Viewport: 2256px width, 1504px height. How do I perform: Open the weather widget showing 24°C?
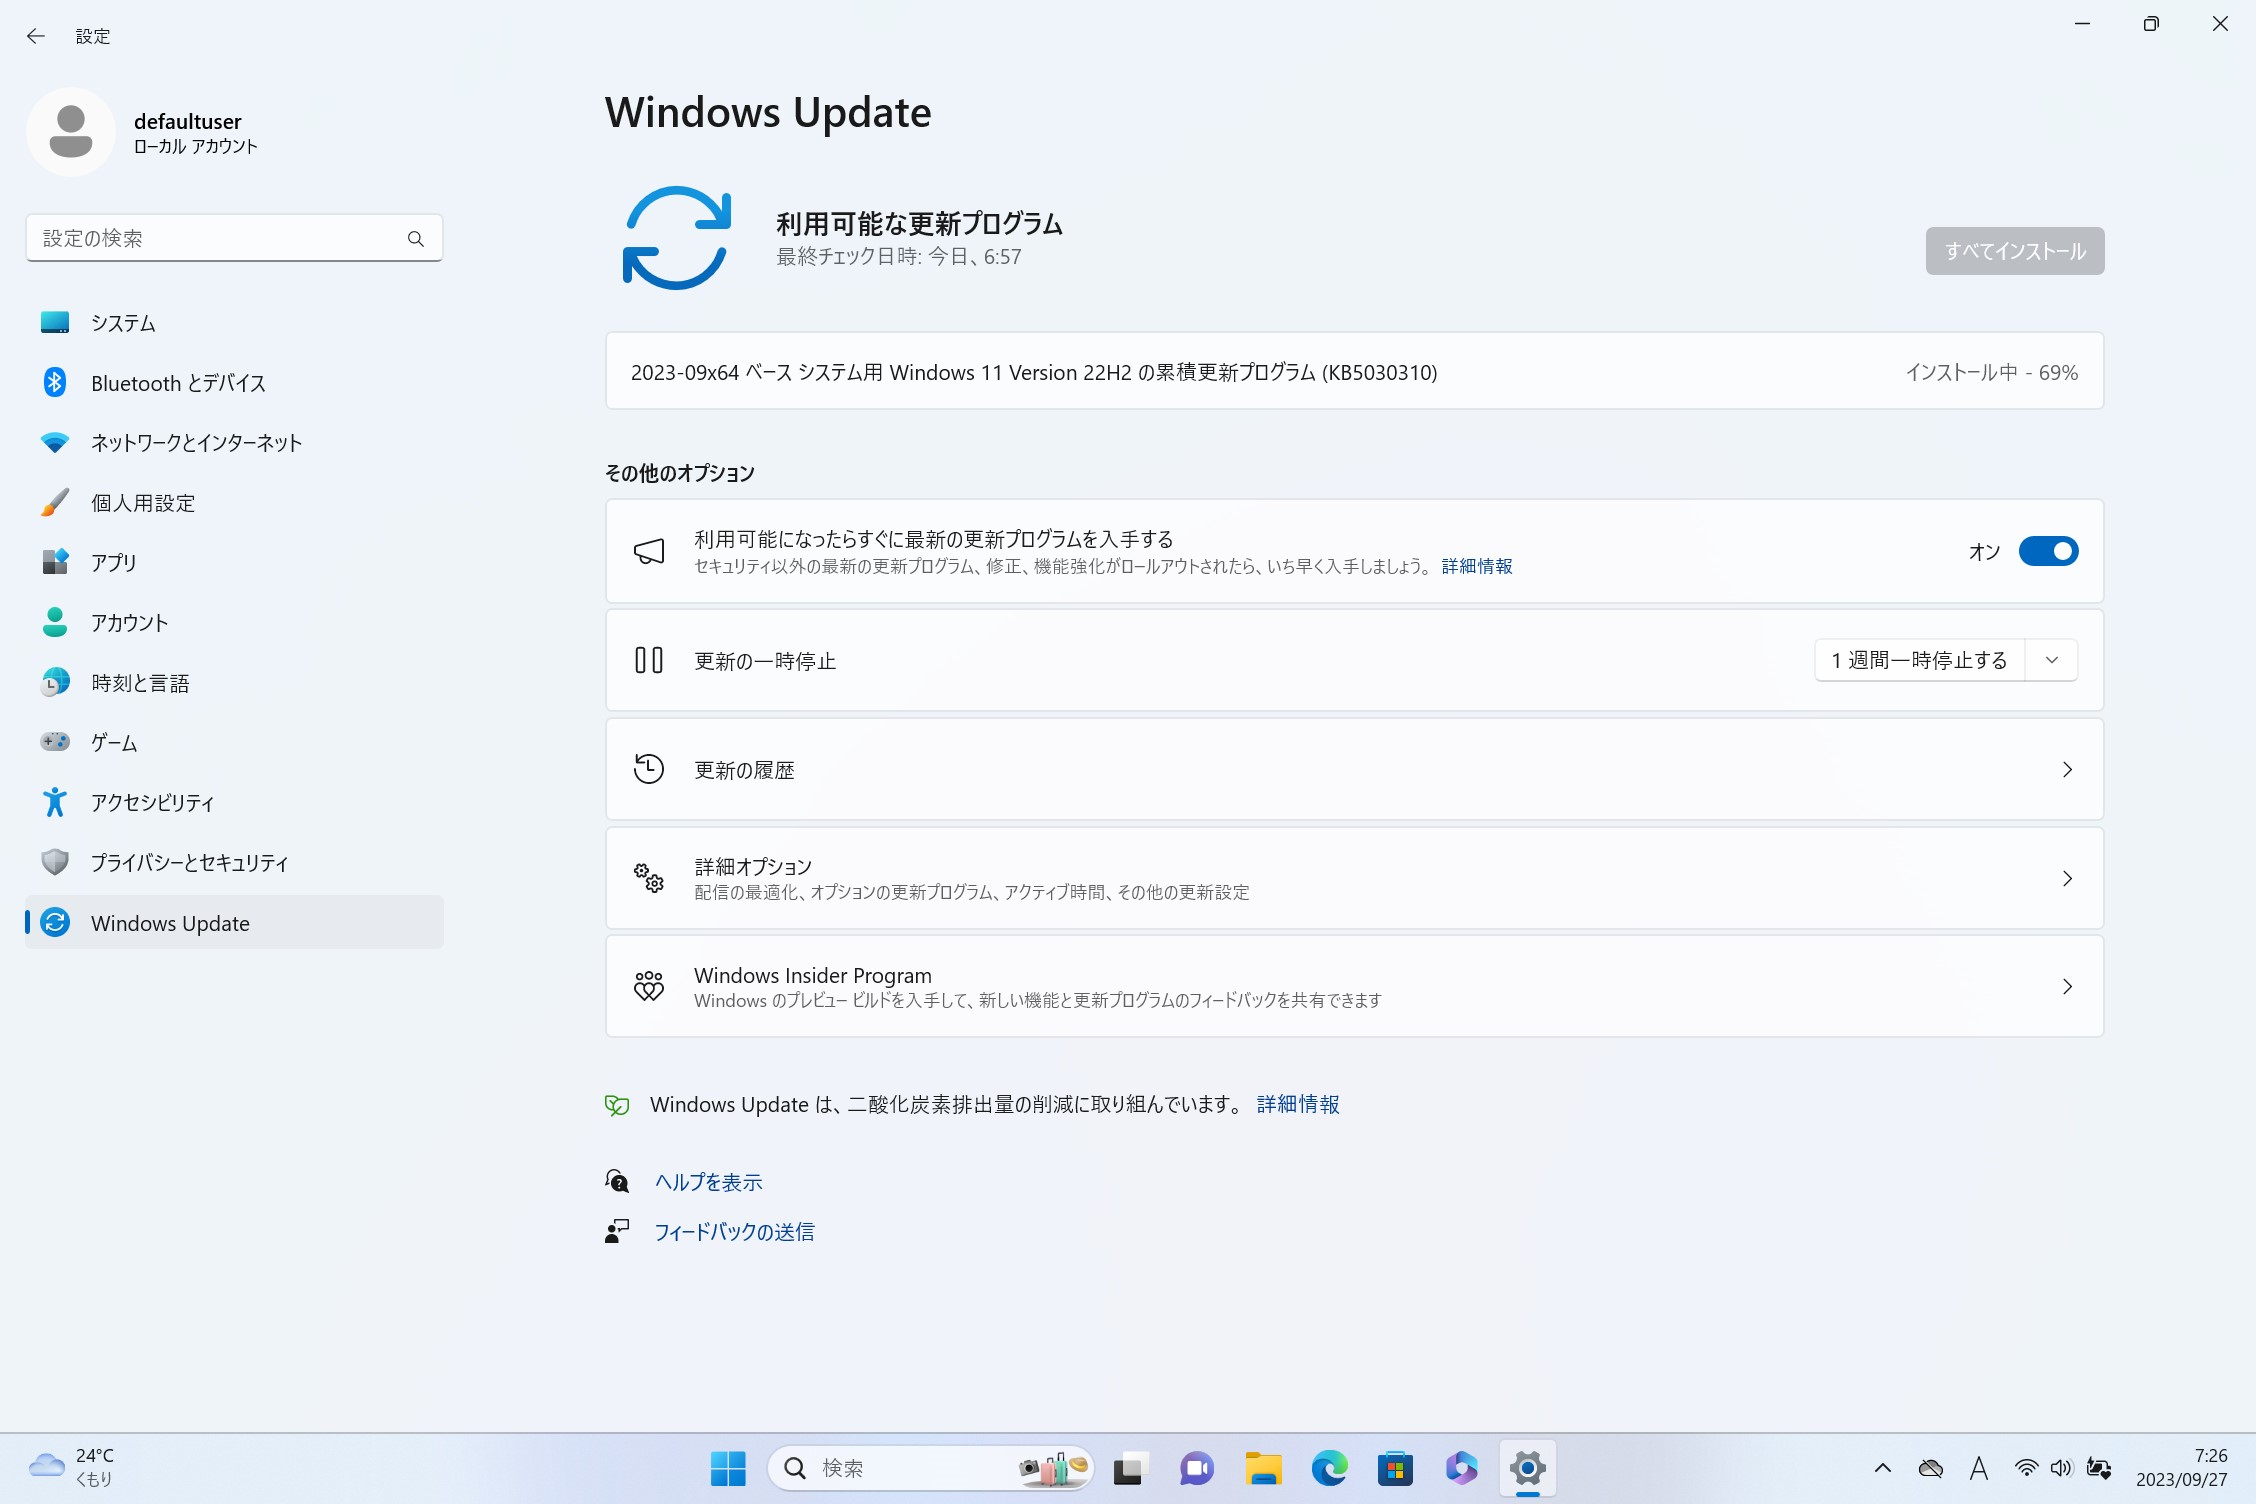(x=72, y=1467)
